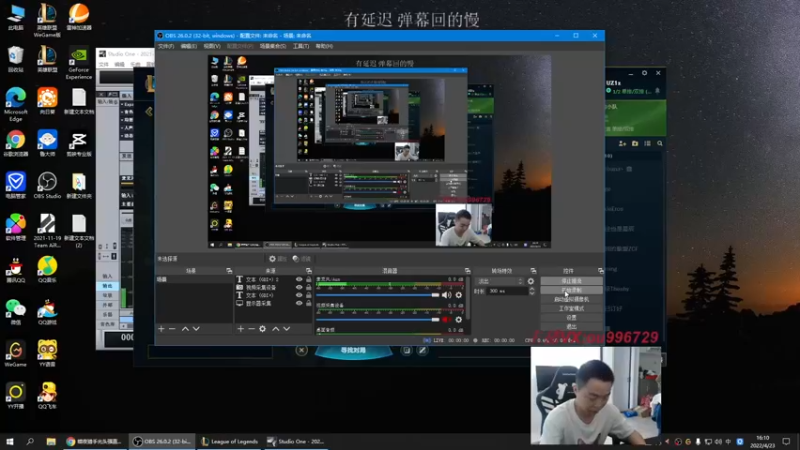800x450 pixels.
Task: Adjust the 麦克风/Aux volume slider
Action: [x=378, y=295]
